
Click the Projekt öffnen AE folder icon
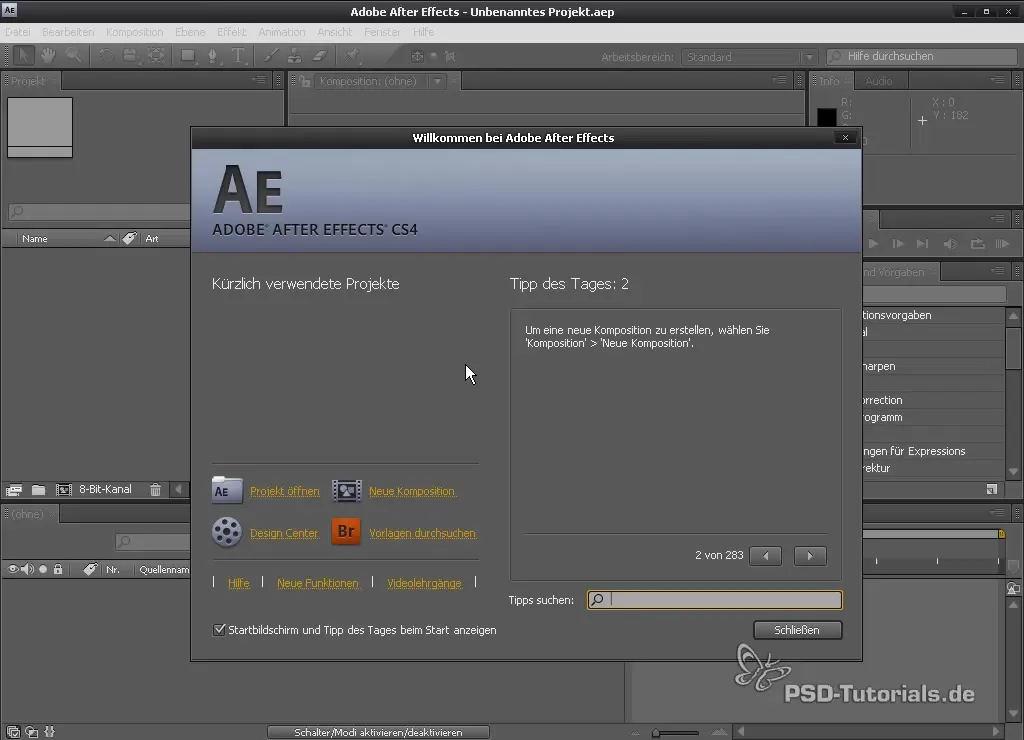[x=227, y=490]
